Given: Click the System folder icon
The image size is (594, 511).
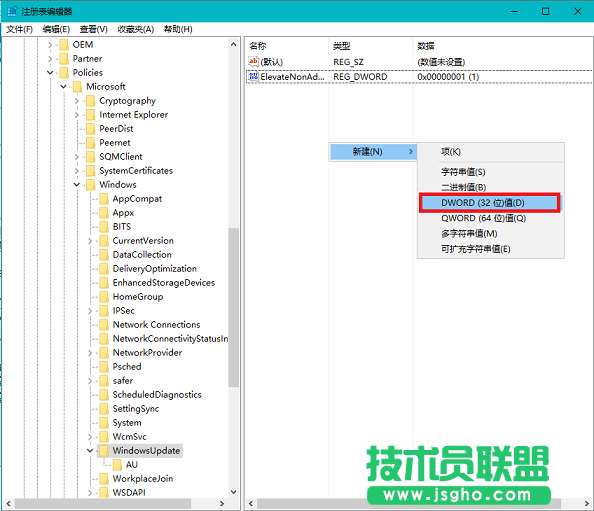Looking at the screenshot, I should pos(104,423).
